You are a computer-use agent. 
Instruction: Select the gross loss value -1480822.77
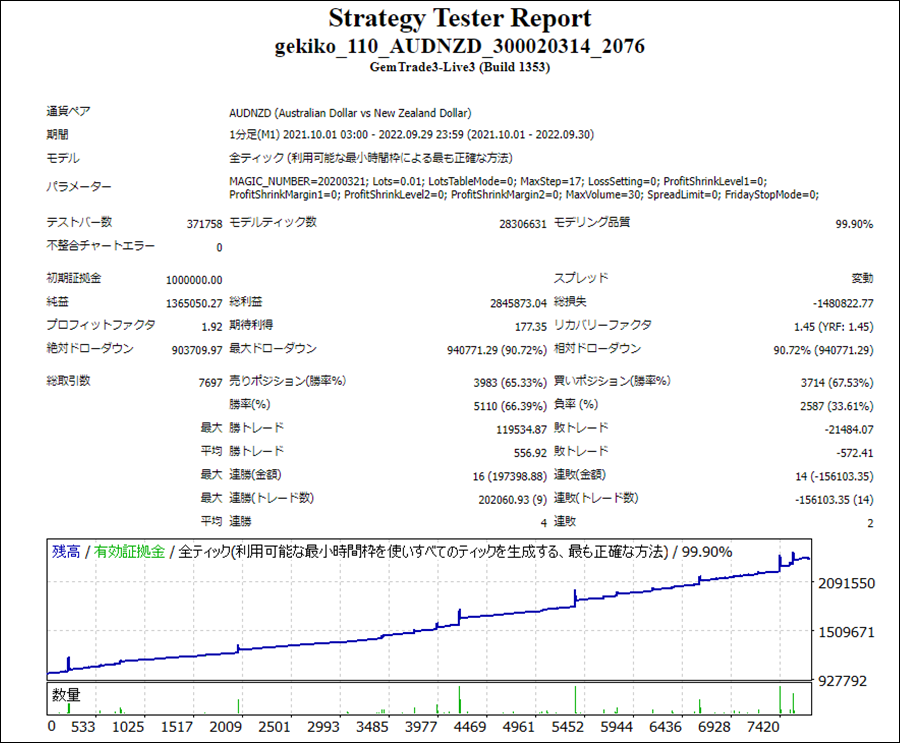point(838,303)
